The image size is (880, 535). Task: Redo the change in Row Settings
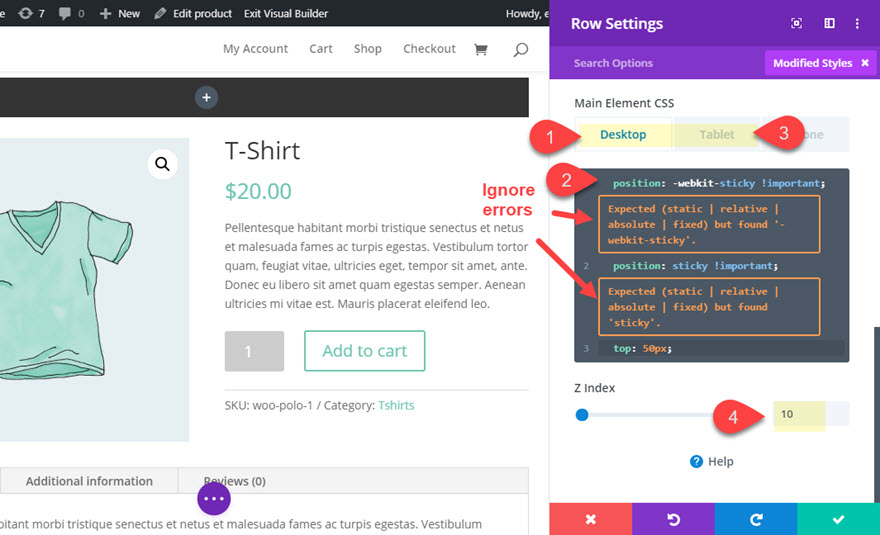(x=756, y=519)
